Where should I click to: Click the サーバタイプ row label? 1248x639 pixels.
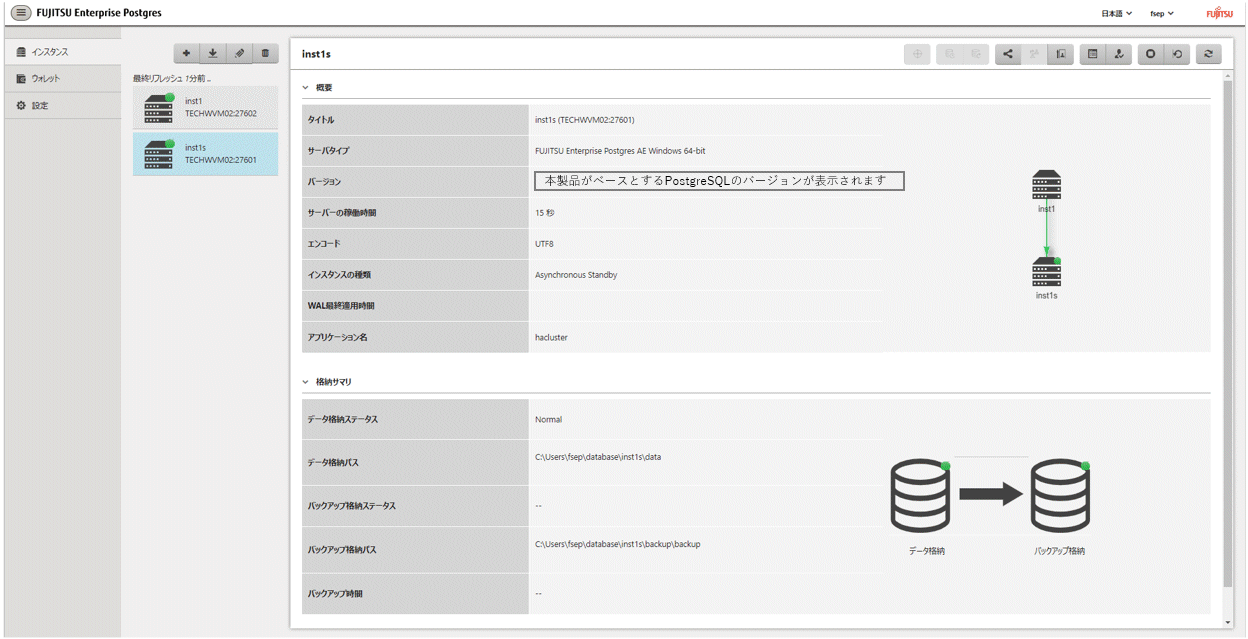coord(329,151)
